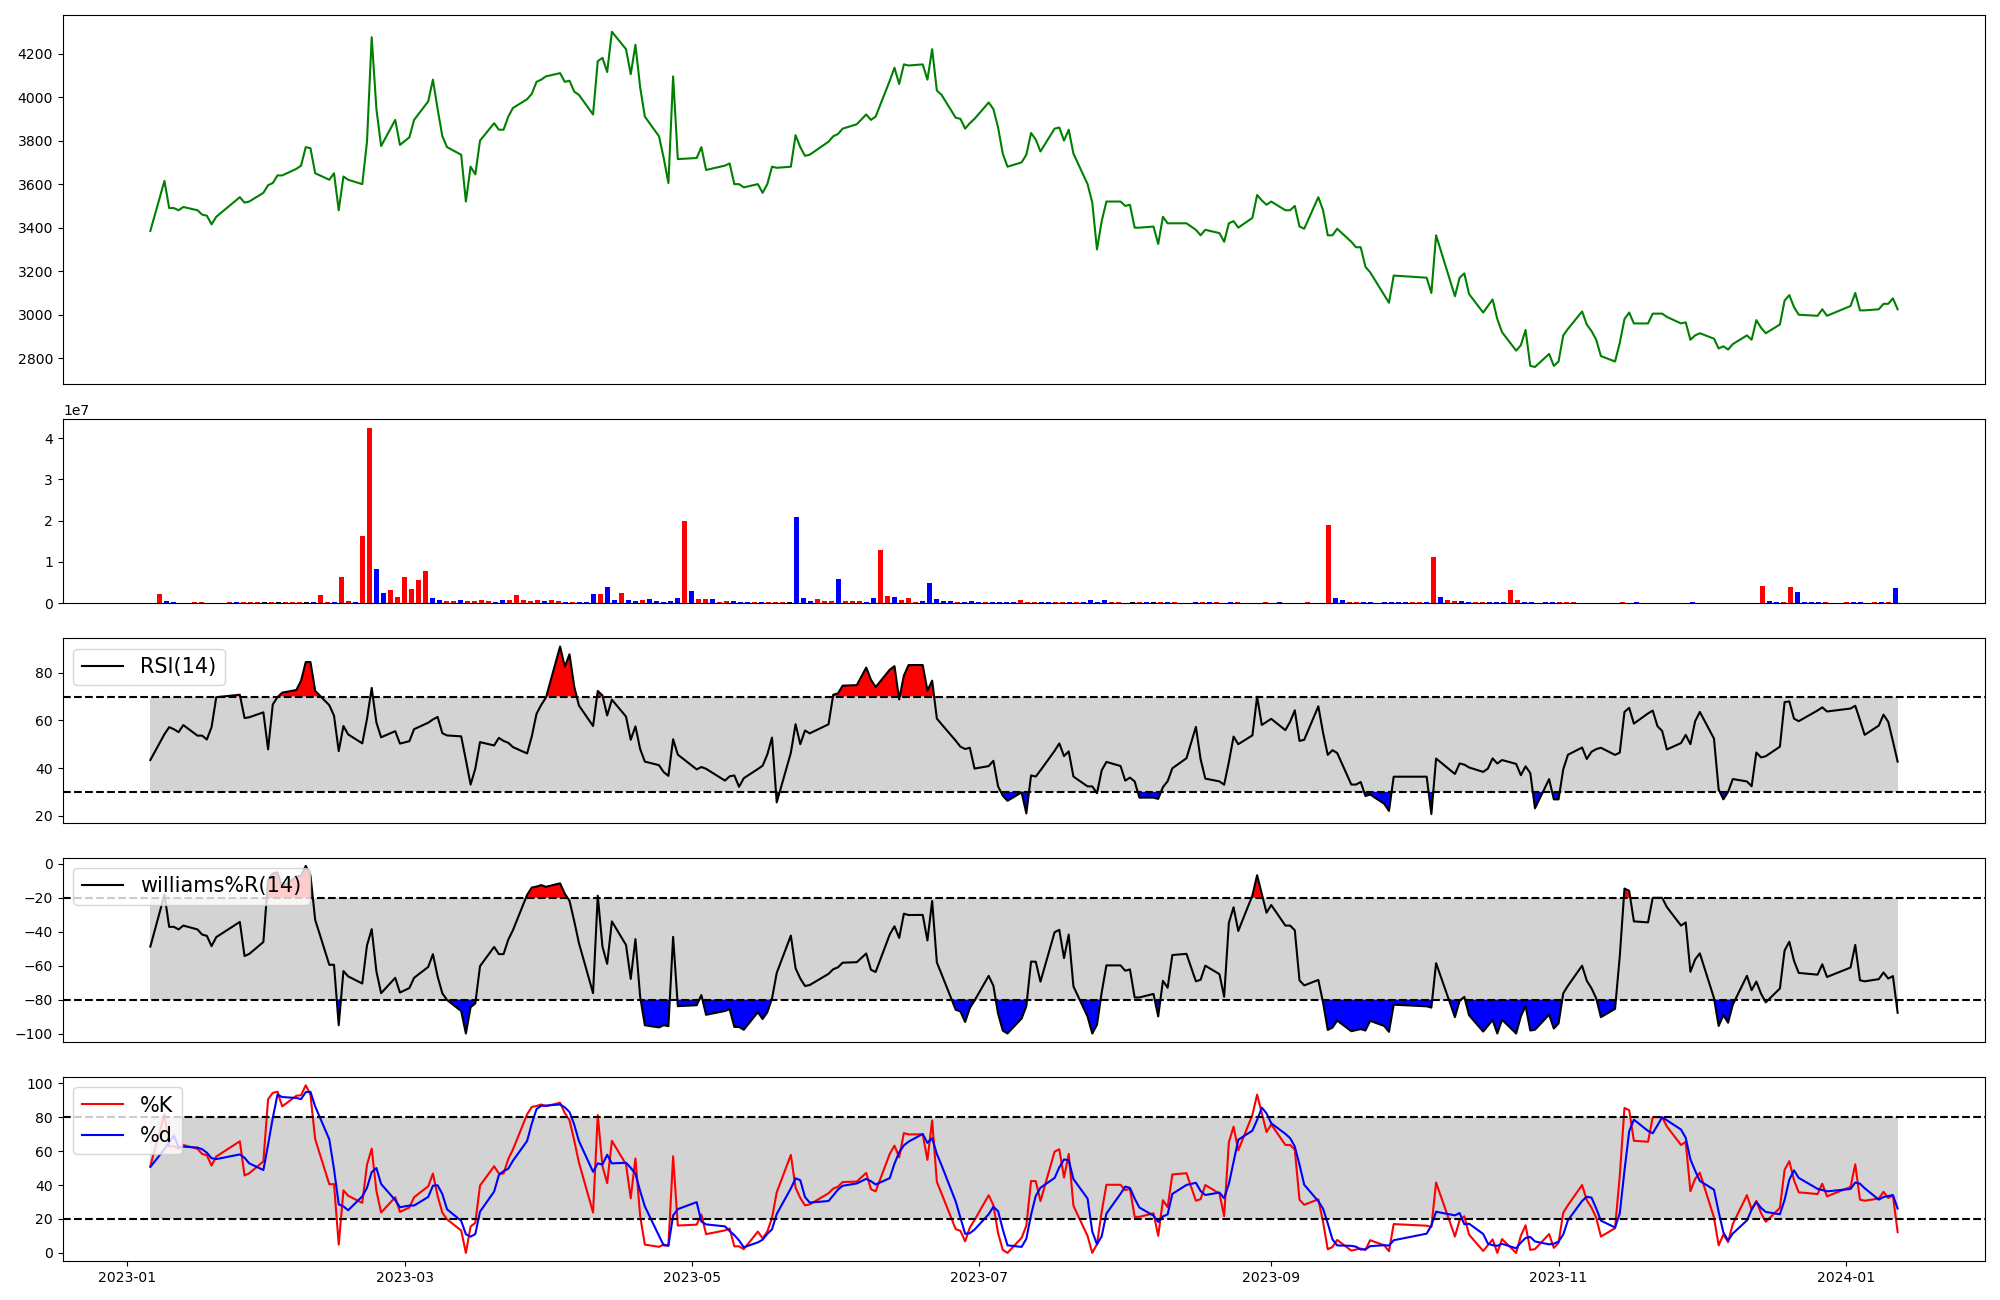Select the 2023-03 date tick label
2000x1300 pixels.
pyautogui.click(x=405, y=1276)
